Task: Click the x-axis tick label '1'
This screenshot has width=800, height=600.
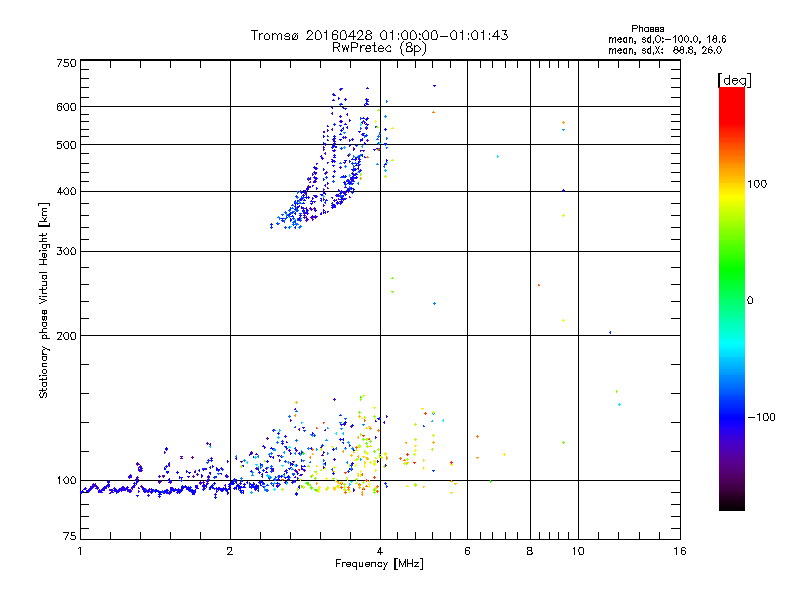Action: tap(80, 551)
